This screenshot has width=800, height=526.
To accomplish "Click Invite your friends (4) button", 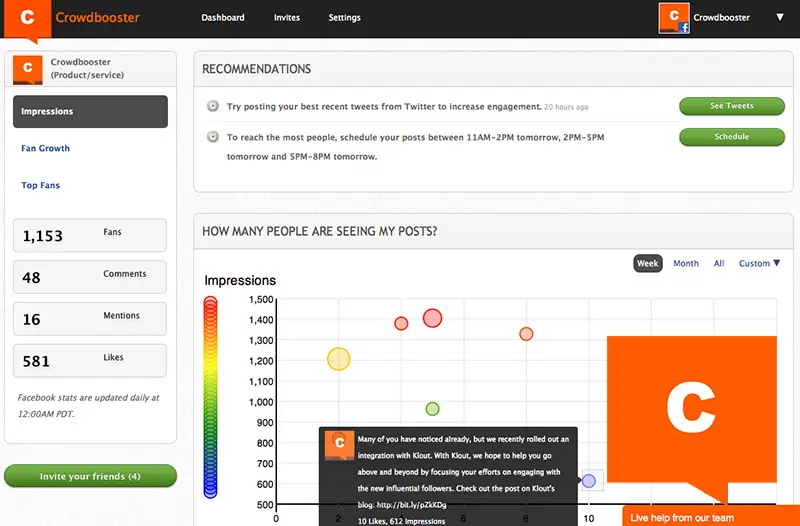I will [x=90, y=476].
